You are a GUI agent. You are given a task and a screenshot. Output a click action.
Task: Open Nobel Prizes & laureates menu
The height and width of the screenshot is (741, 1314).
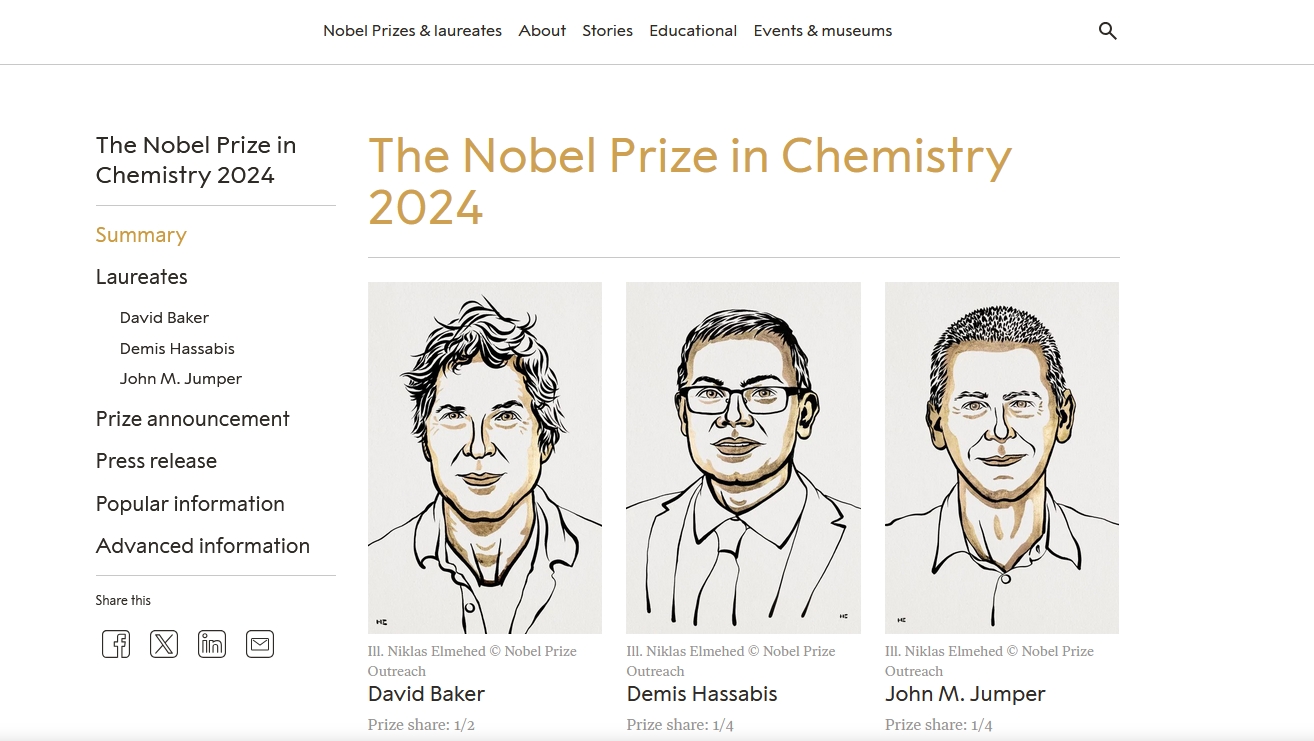coord(412,31)
